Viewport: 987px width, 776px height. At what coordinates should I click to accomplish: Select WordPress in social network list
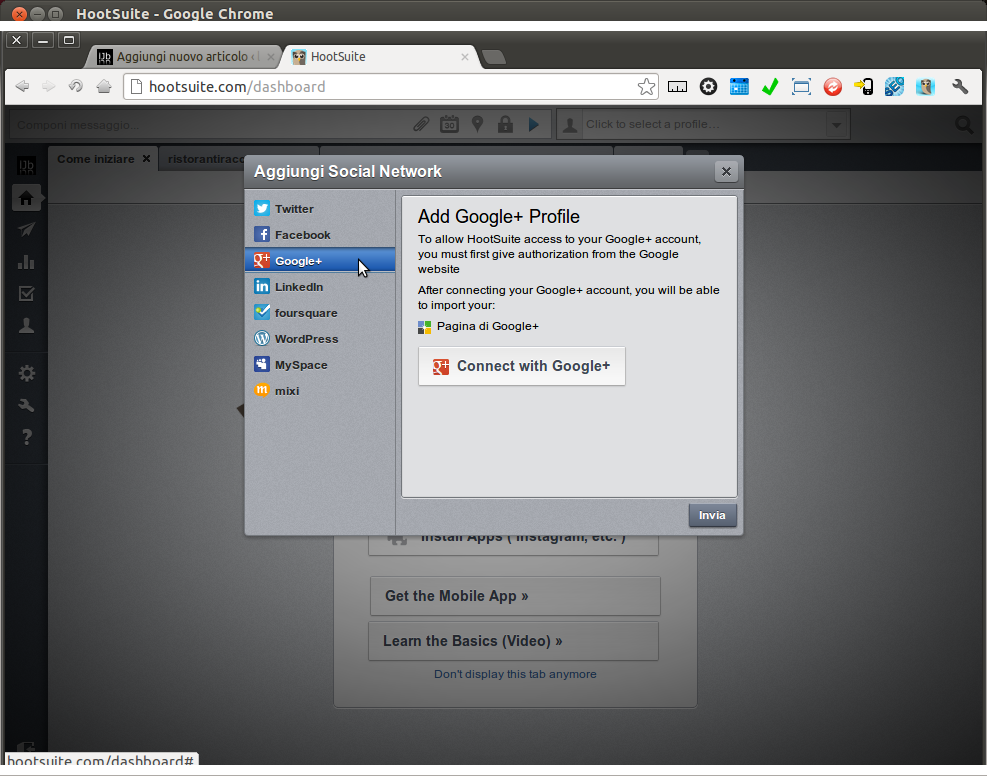[x=320, y=339]
